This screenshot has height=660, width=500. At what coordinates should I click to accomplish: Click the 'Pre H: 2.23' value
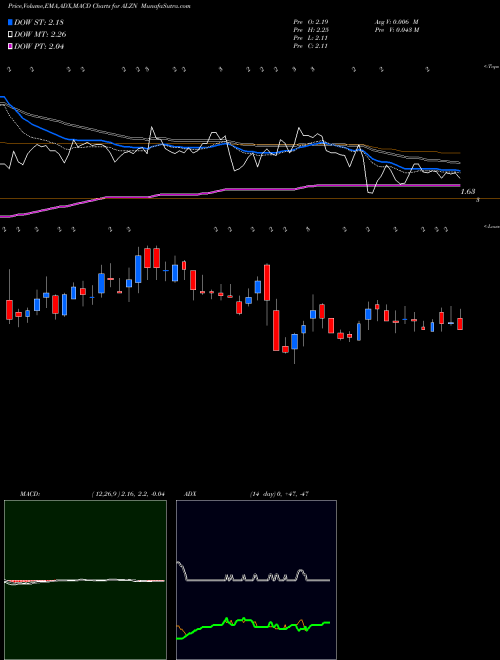[x=311, y=30]
